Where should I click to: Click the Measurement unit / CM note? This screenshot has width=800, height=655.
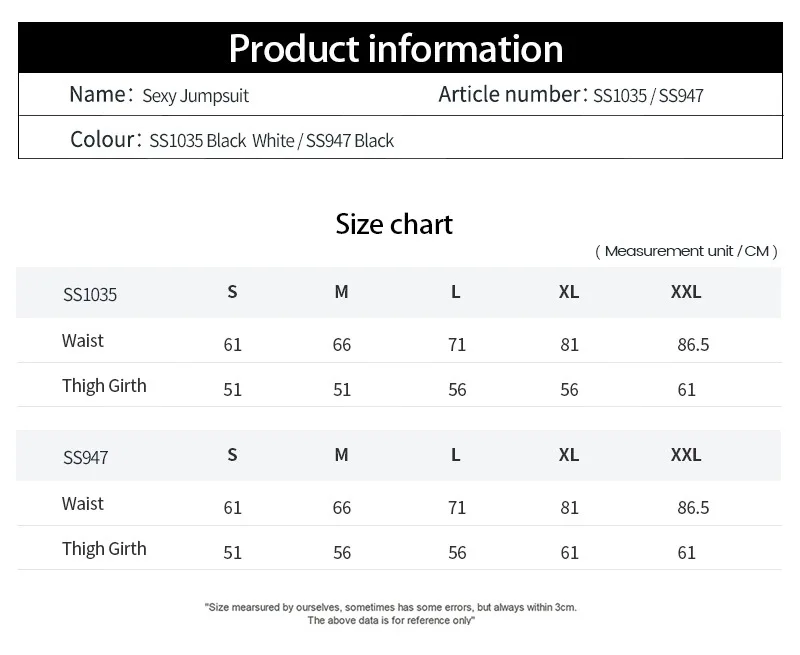[686, 251]
